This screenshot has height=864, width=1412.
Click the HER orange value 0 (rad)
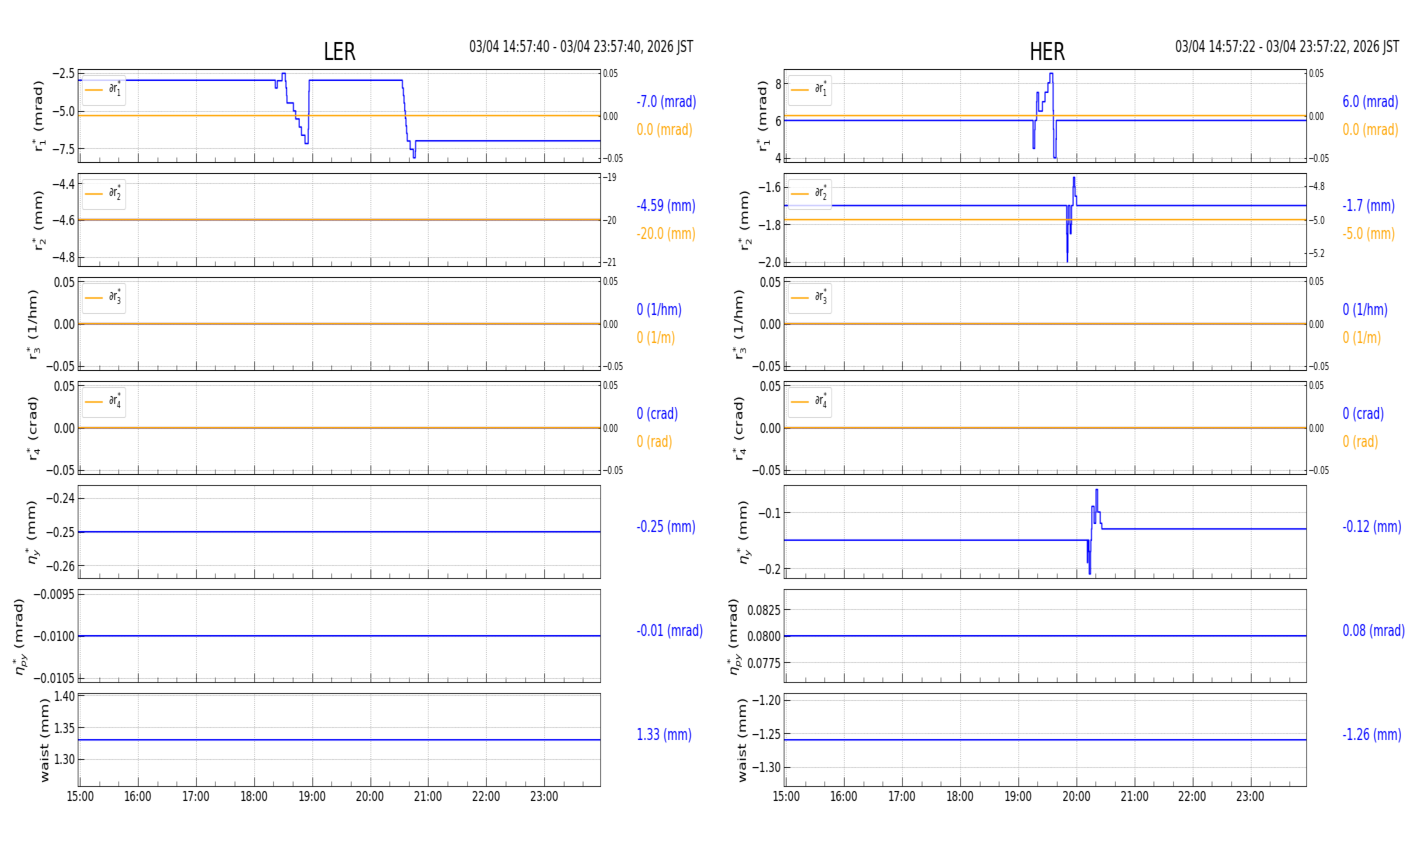pyautogui.click(x=1360, y=442)
